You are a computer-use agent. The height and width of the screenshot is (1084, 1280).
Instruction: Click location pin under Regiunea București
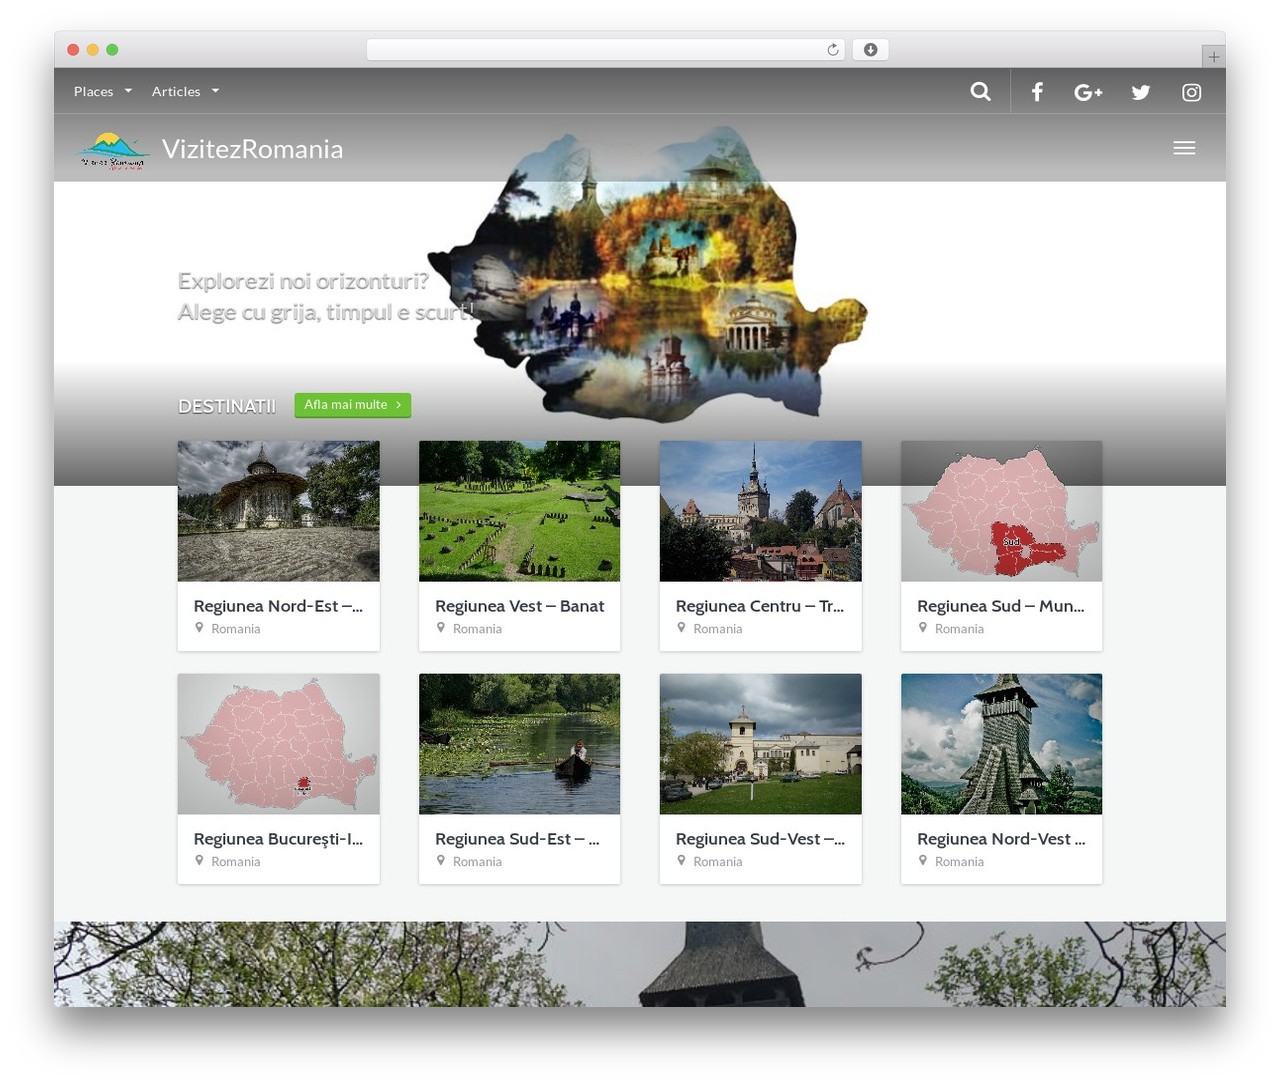click(x=199, y=860)
